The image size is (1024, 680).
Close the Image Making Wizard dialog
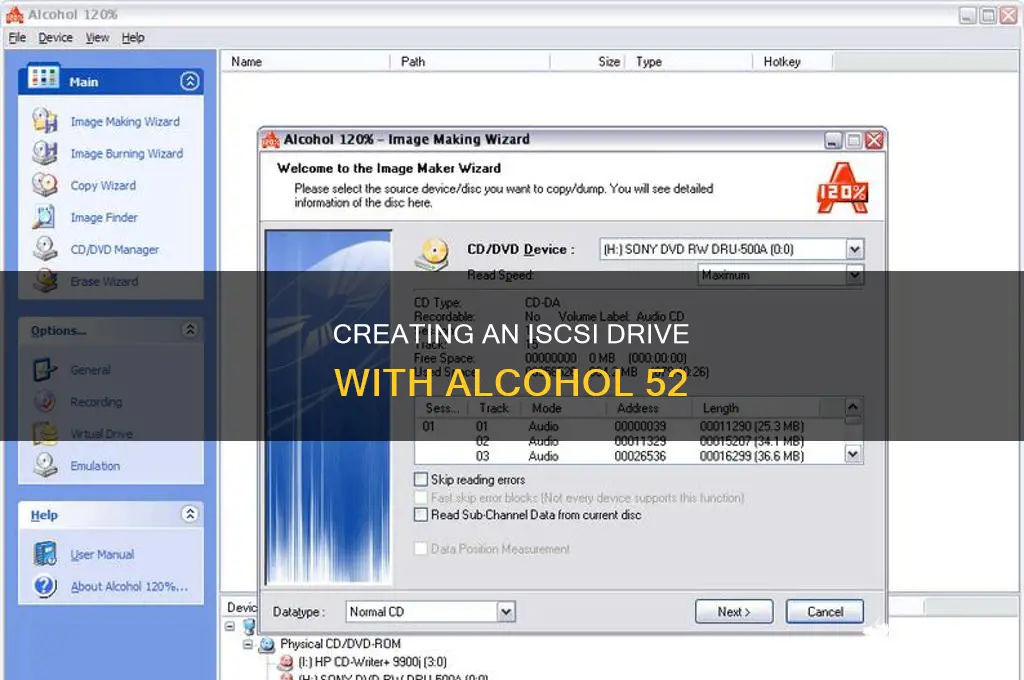pos(874,140)
